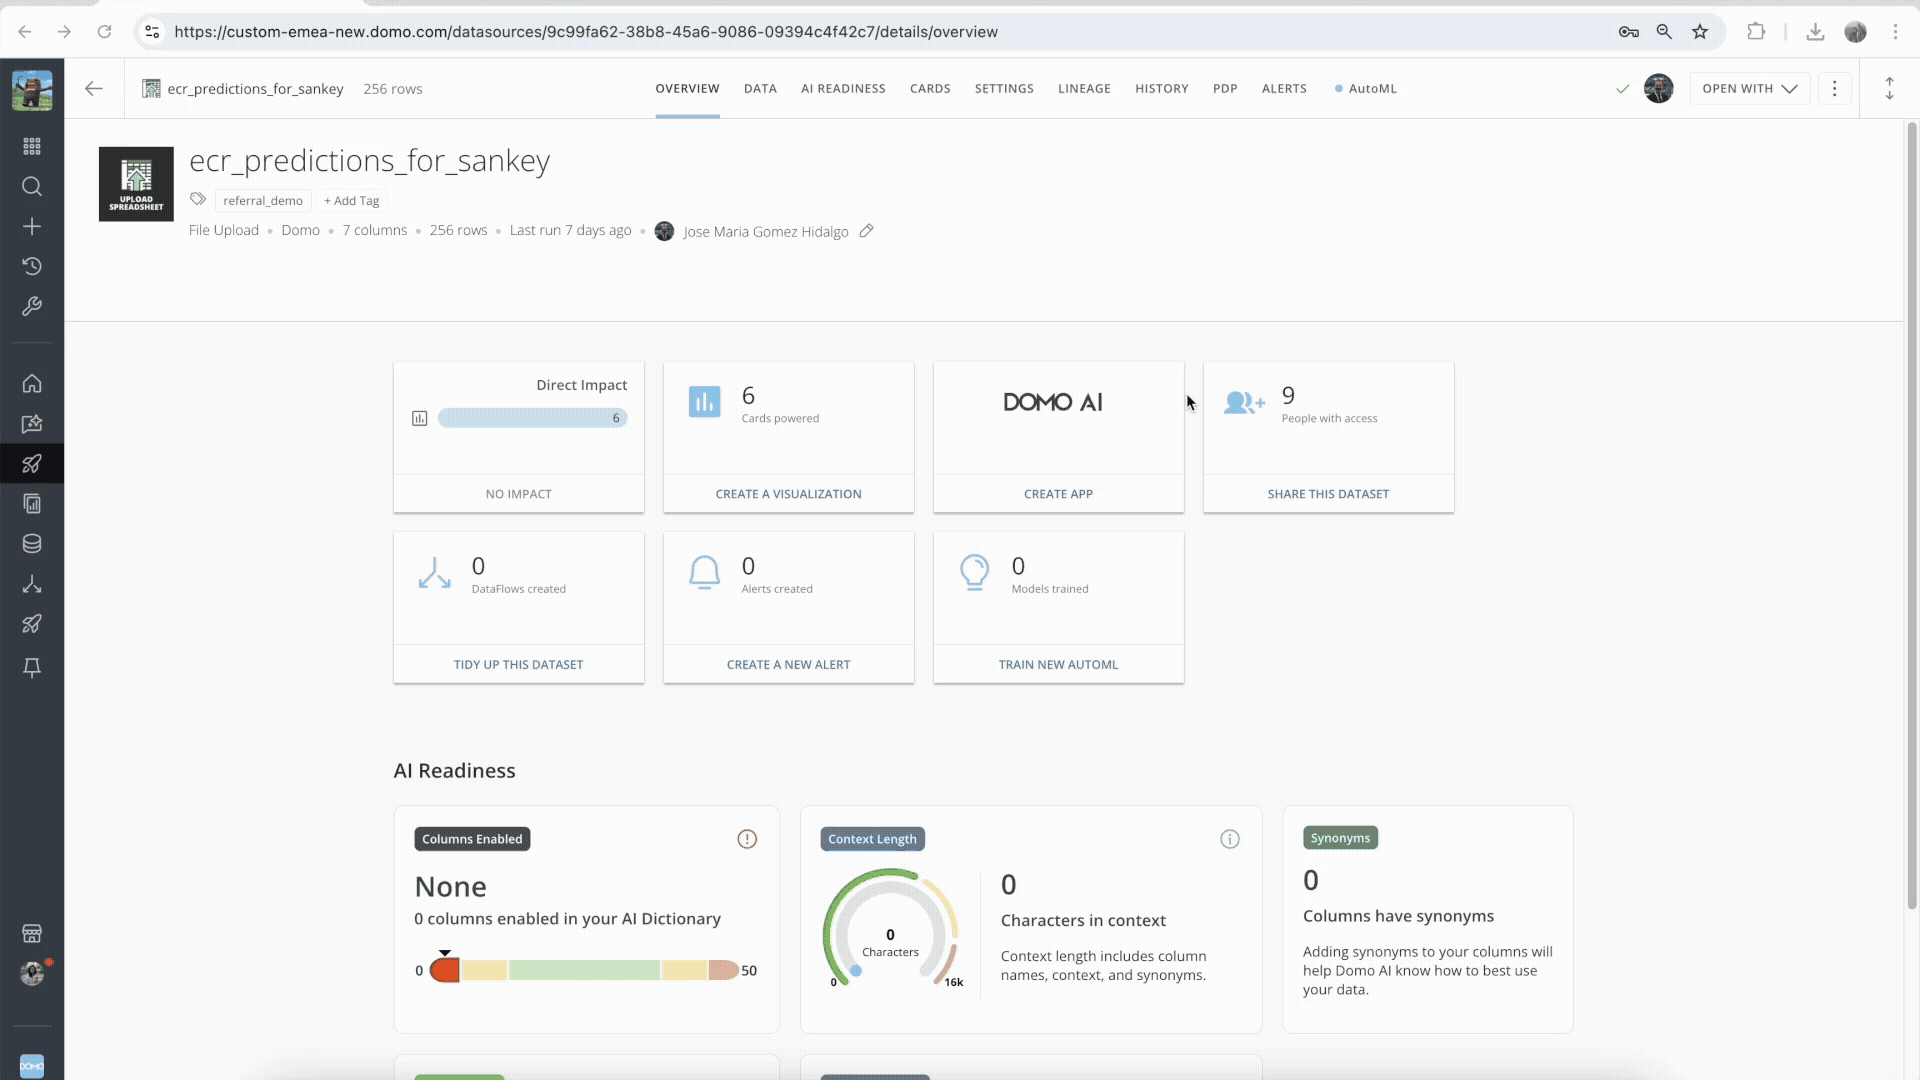
Task: Switch to the AI READINESS tab
Action: pos(843,89)
